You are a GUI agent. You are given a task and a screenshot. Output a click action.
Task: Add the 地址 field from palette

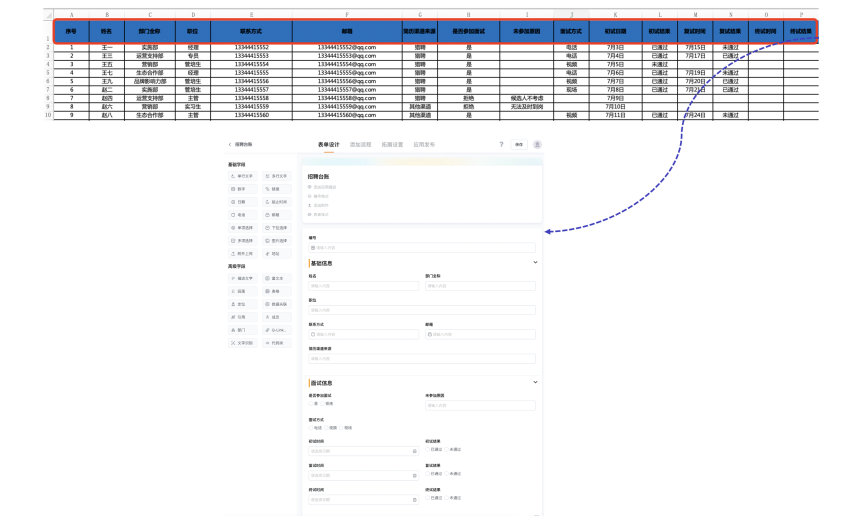(277, 254)
